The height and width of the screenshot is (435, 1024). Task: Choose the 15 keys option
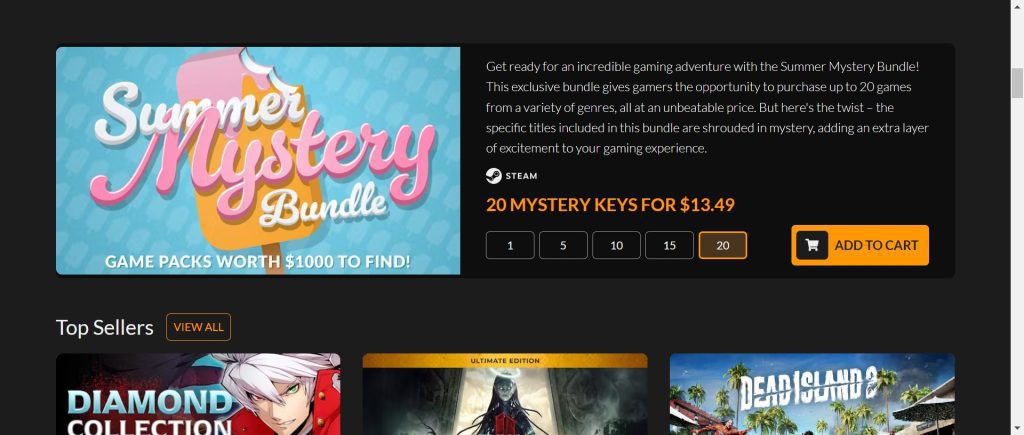point(669,246)
